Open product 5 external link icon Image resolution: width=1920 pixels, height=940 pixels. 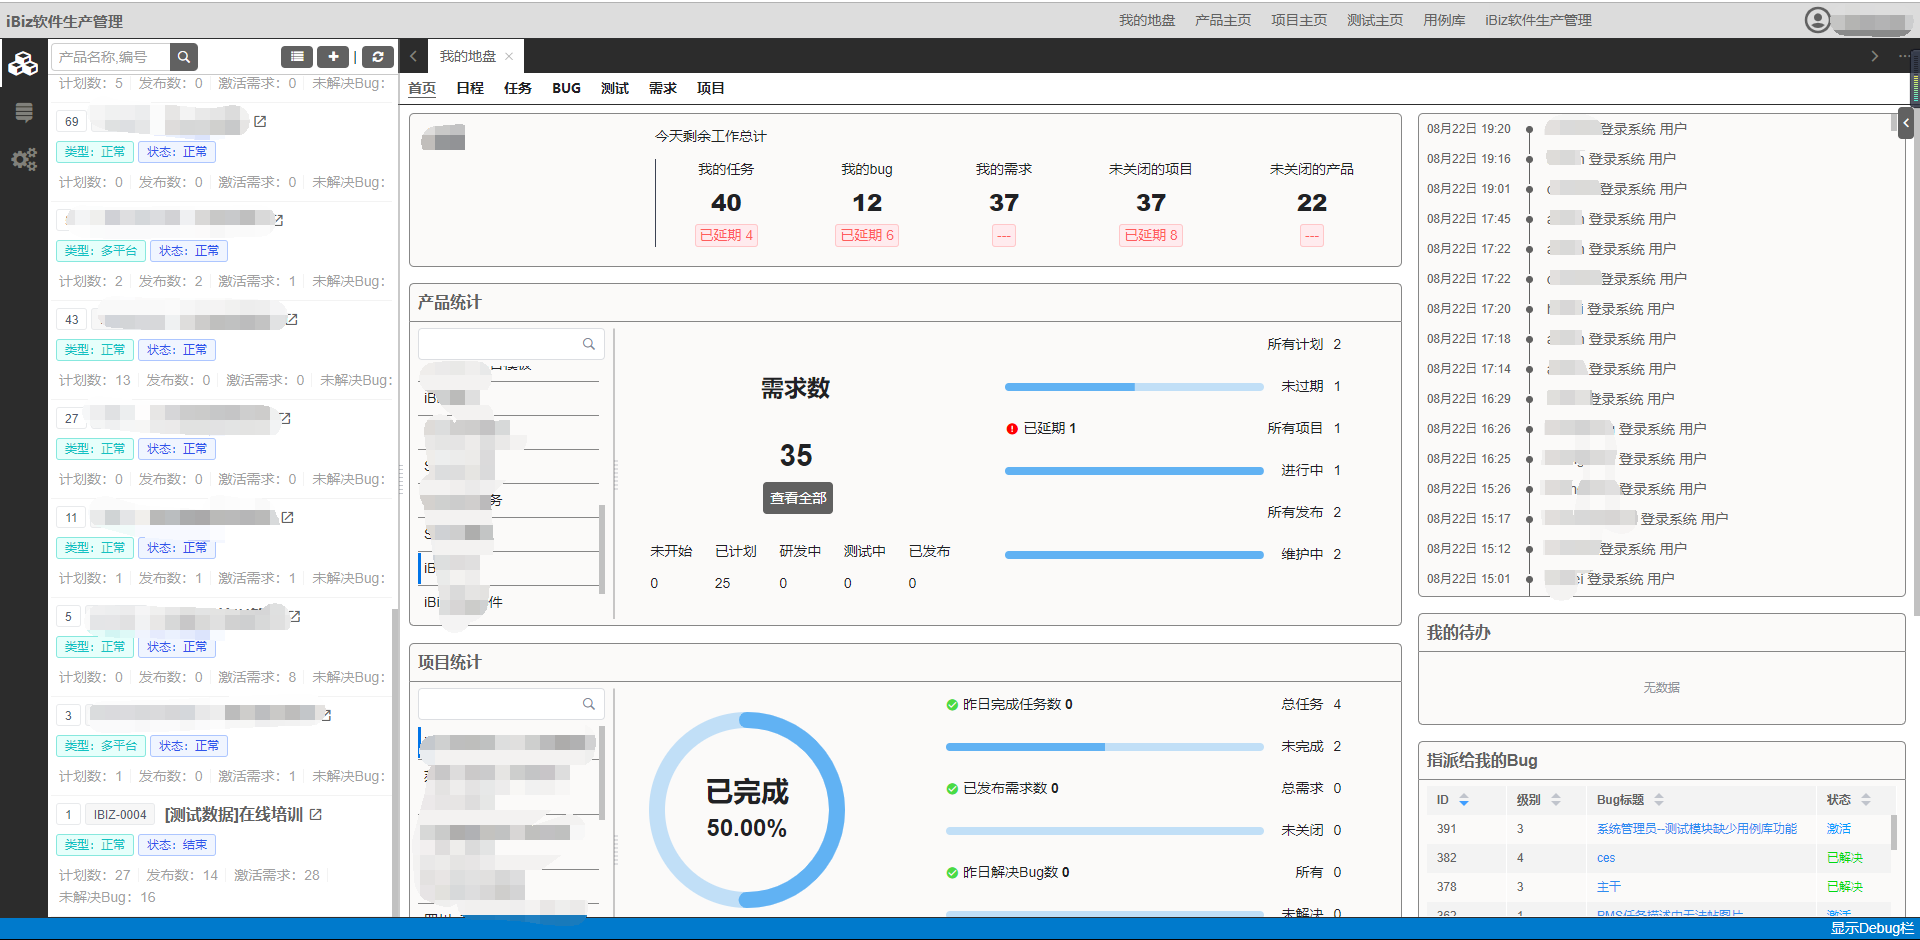295,616
